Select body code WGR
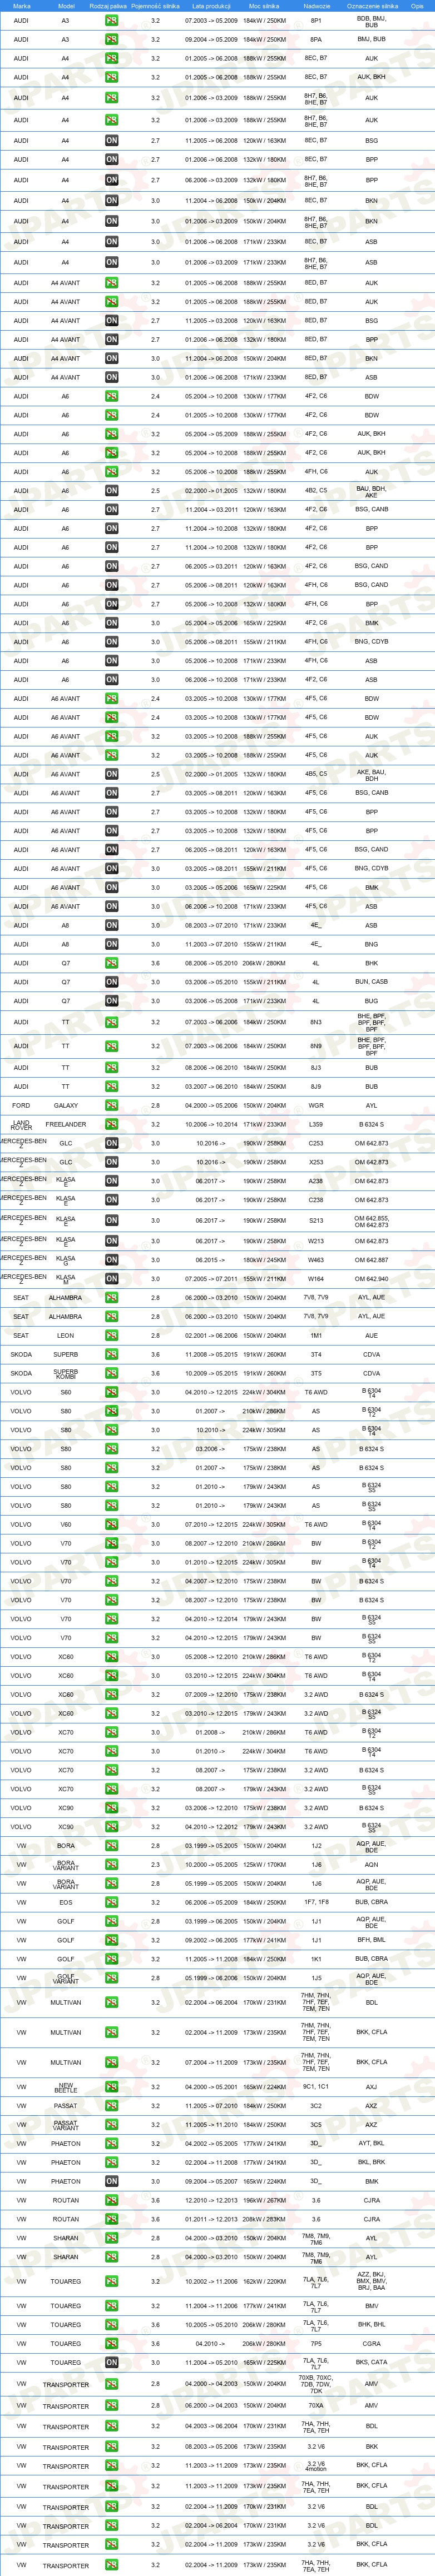The height and width of the screenshot is (2576, 435). click(316, 1106)
